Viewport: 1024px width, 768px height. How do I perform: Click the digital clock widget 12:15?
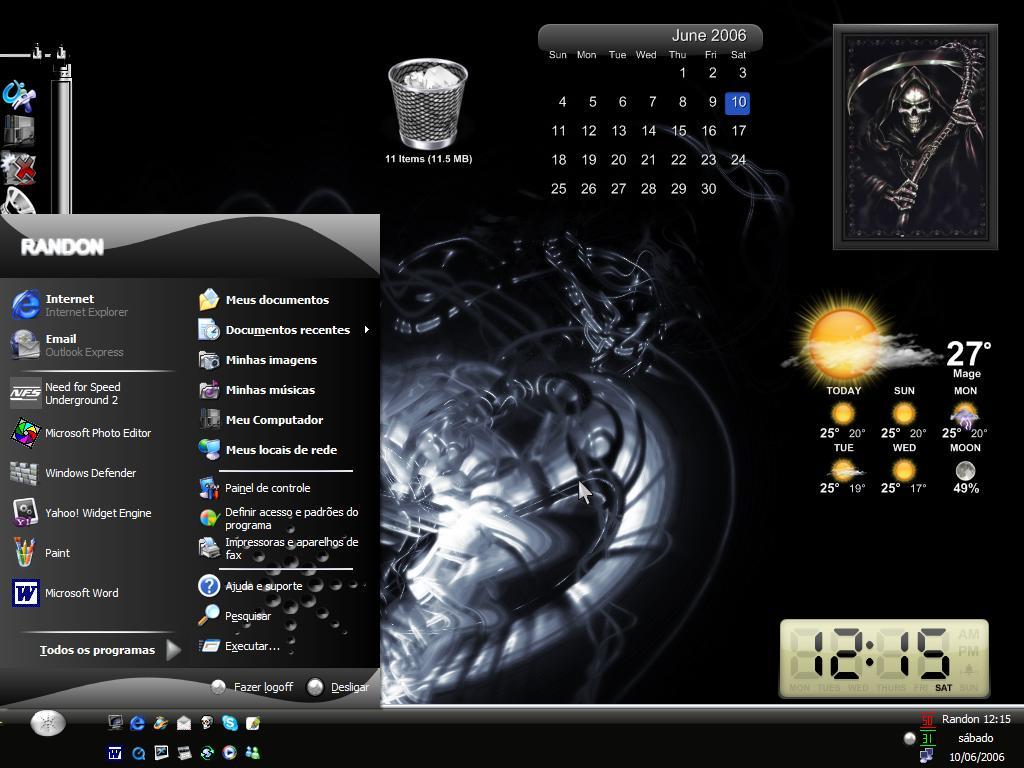(884, 658)
